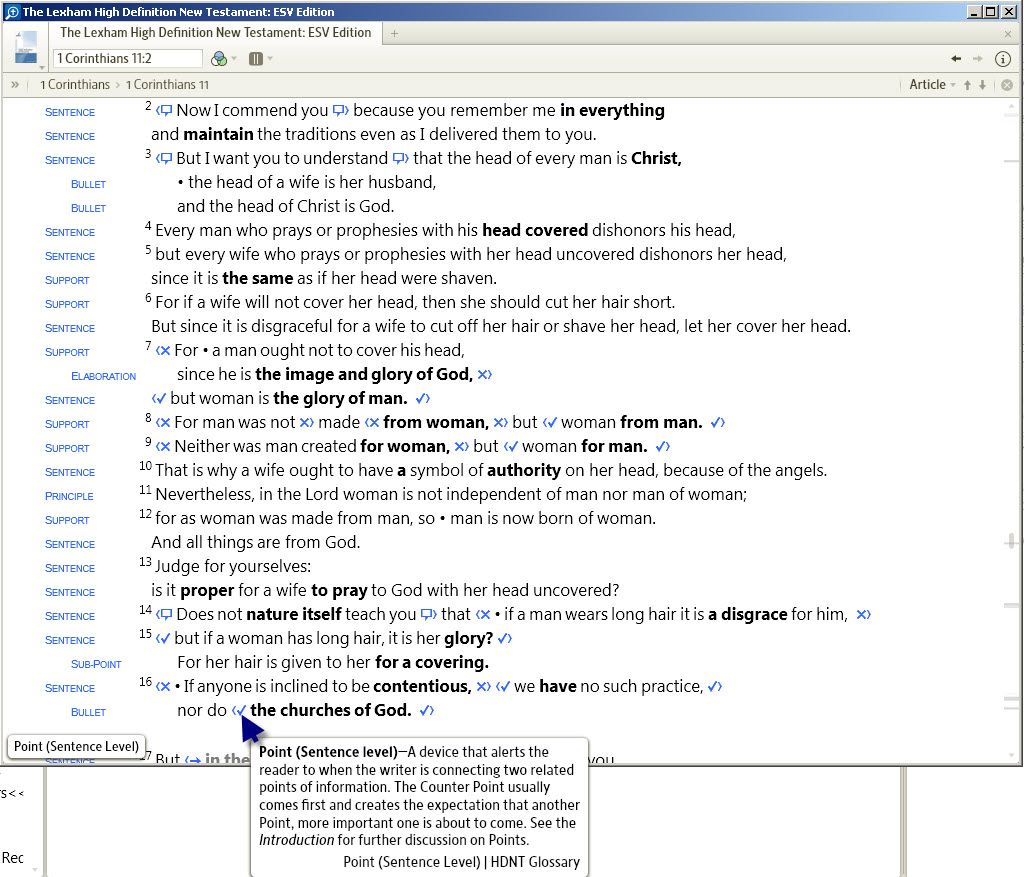Open the Article navigation dropdown
This screenshot has width=1024, height=877.
point(932,84)
